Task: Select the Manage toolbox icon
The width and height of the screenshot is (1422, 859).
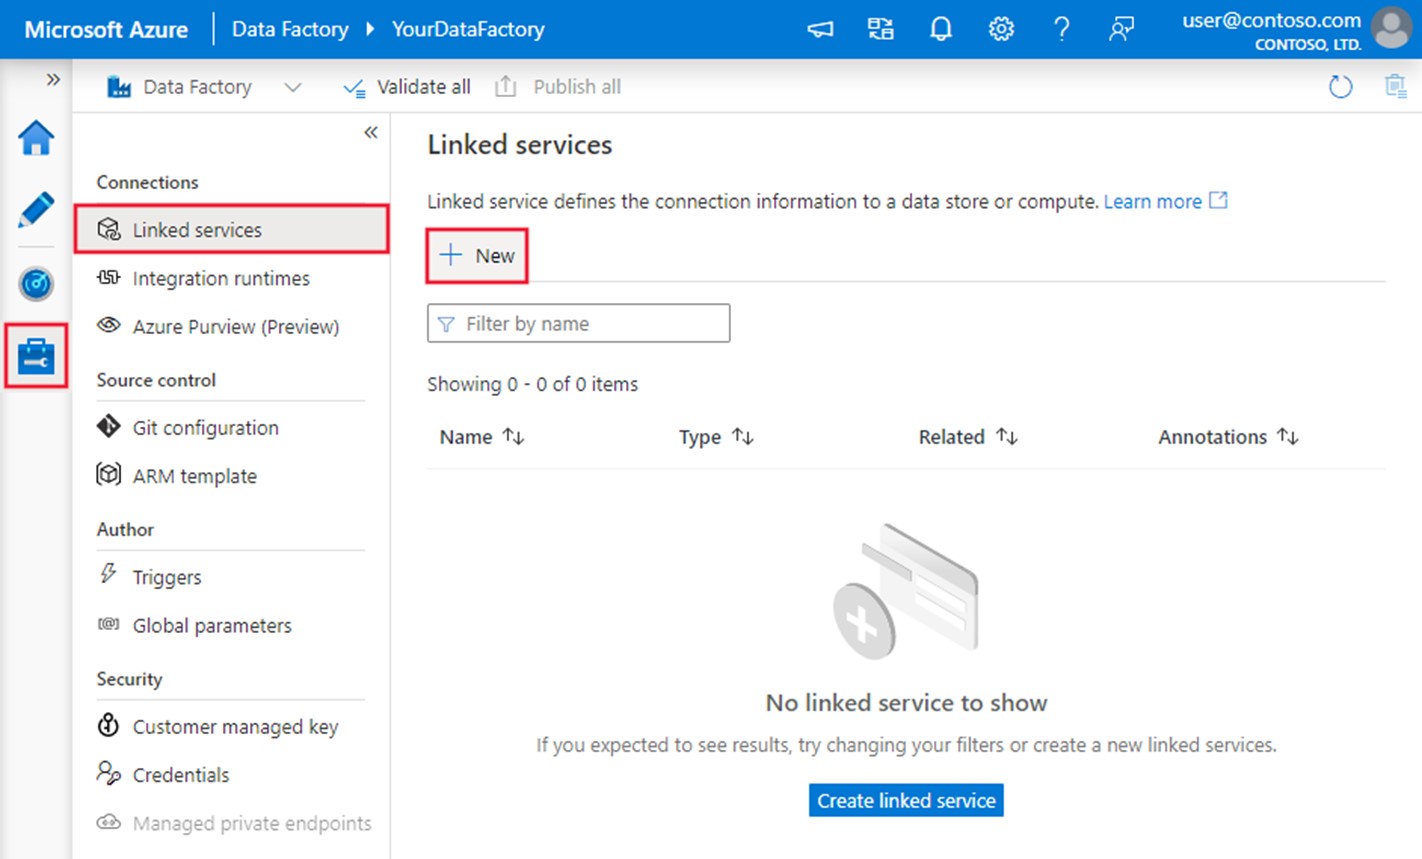Action: [36, 355]
